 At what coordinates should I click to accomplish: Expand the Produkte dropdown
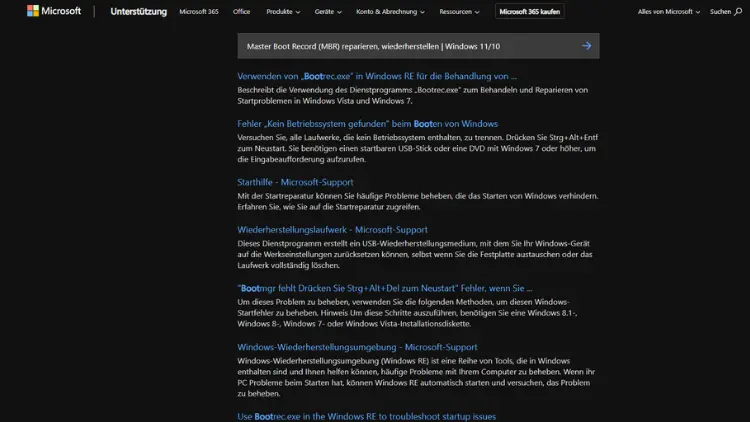click(x=283, y=11)
